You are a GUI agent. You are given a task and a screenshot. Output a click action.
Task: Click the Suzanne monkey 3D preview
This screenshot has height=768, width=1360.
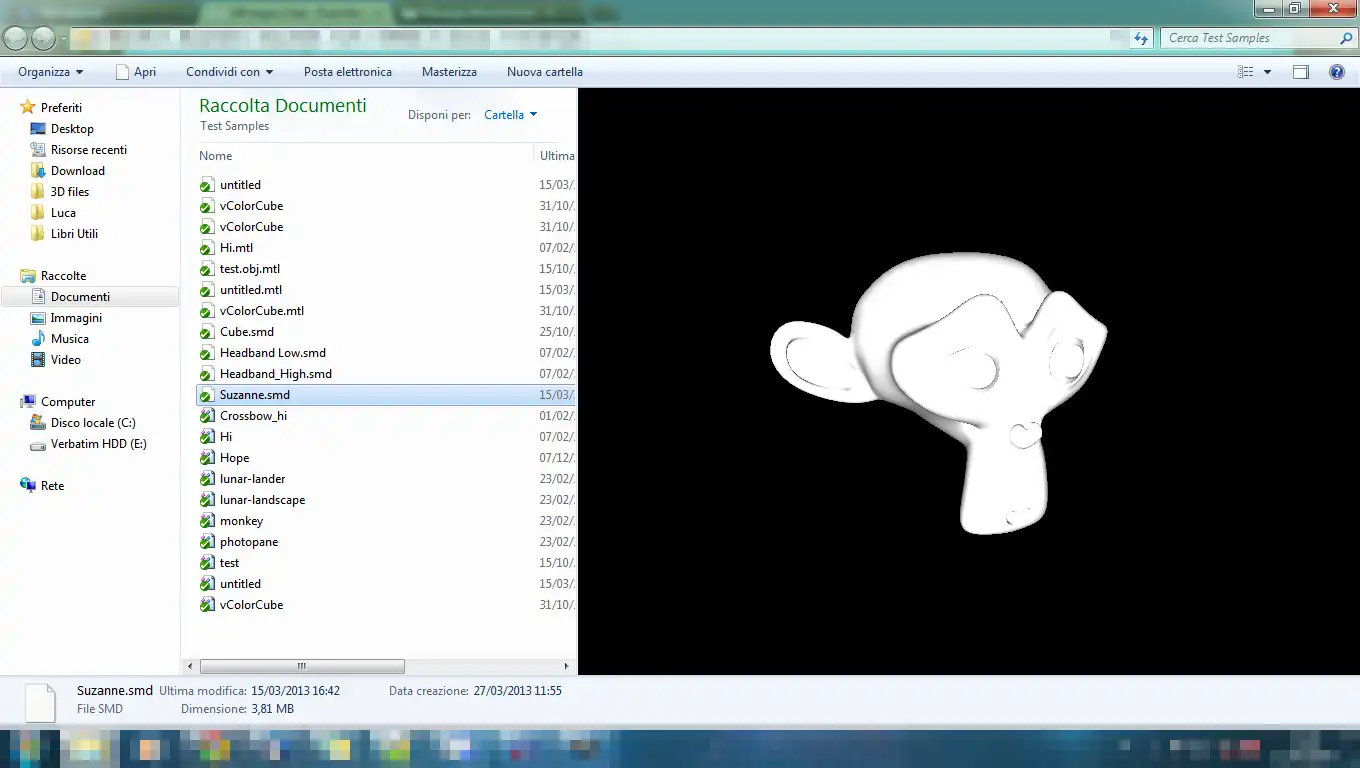point(939,392)
